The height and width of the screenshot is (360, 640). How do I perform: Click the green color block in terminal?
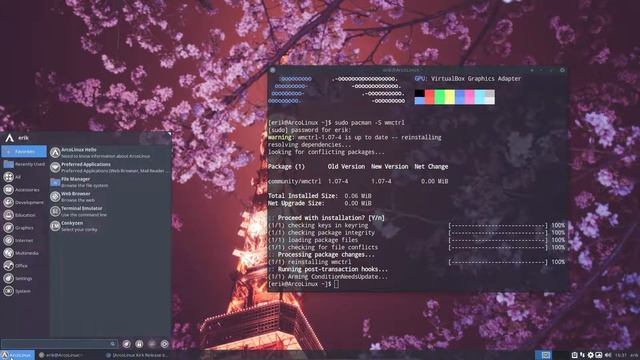(x=440, y=97)
